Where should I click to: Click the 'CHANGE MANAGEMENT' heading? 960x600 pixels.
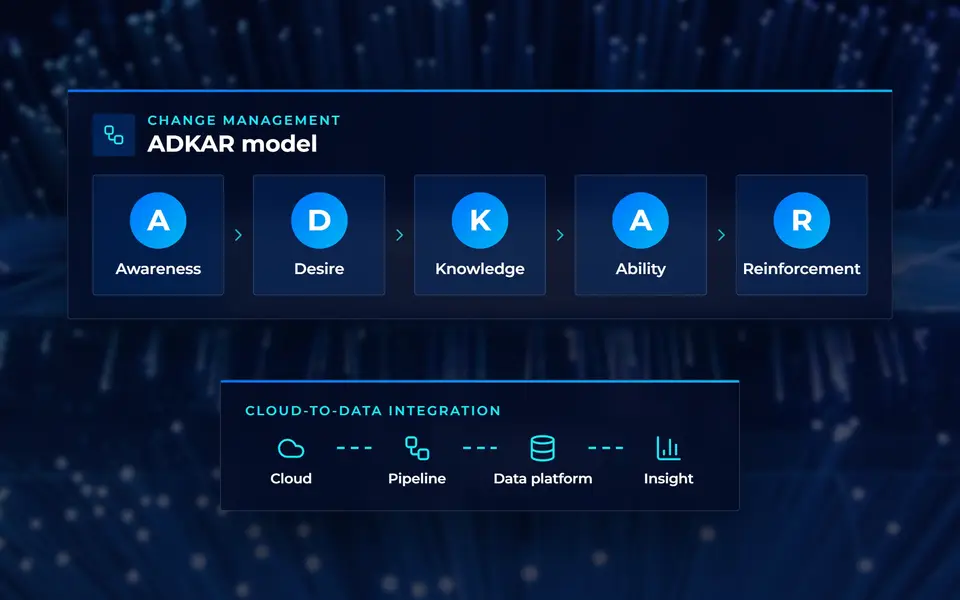click(x=244, y=121)
